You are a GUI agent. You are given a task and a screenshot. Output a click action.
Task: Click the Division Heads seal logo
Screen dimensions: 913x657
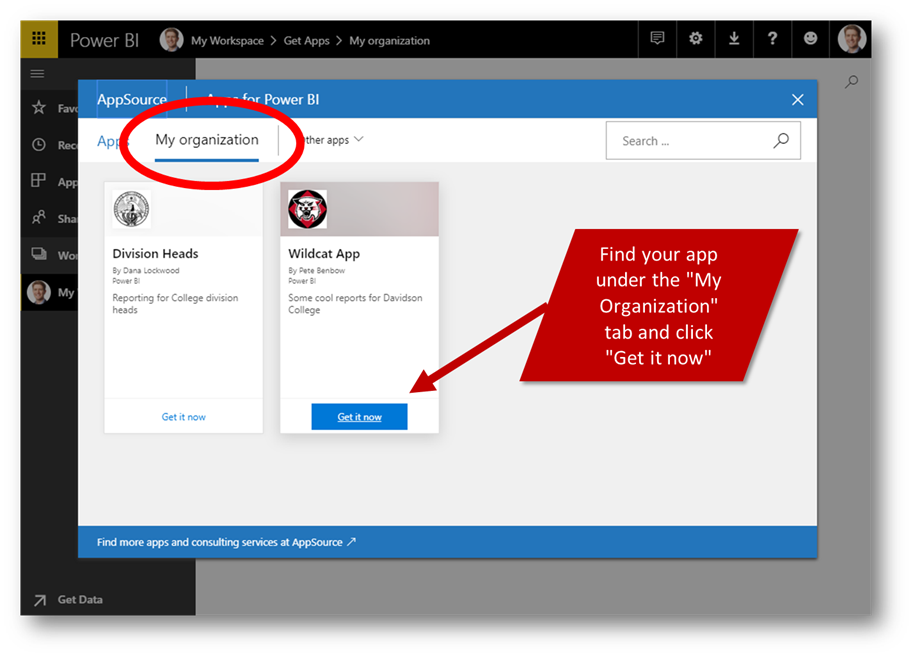[132, 209]
